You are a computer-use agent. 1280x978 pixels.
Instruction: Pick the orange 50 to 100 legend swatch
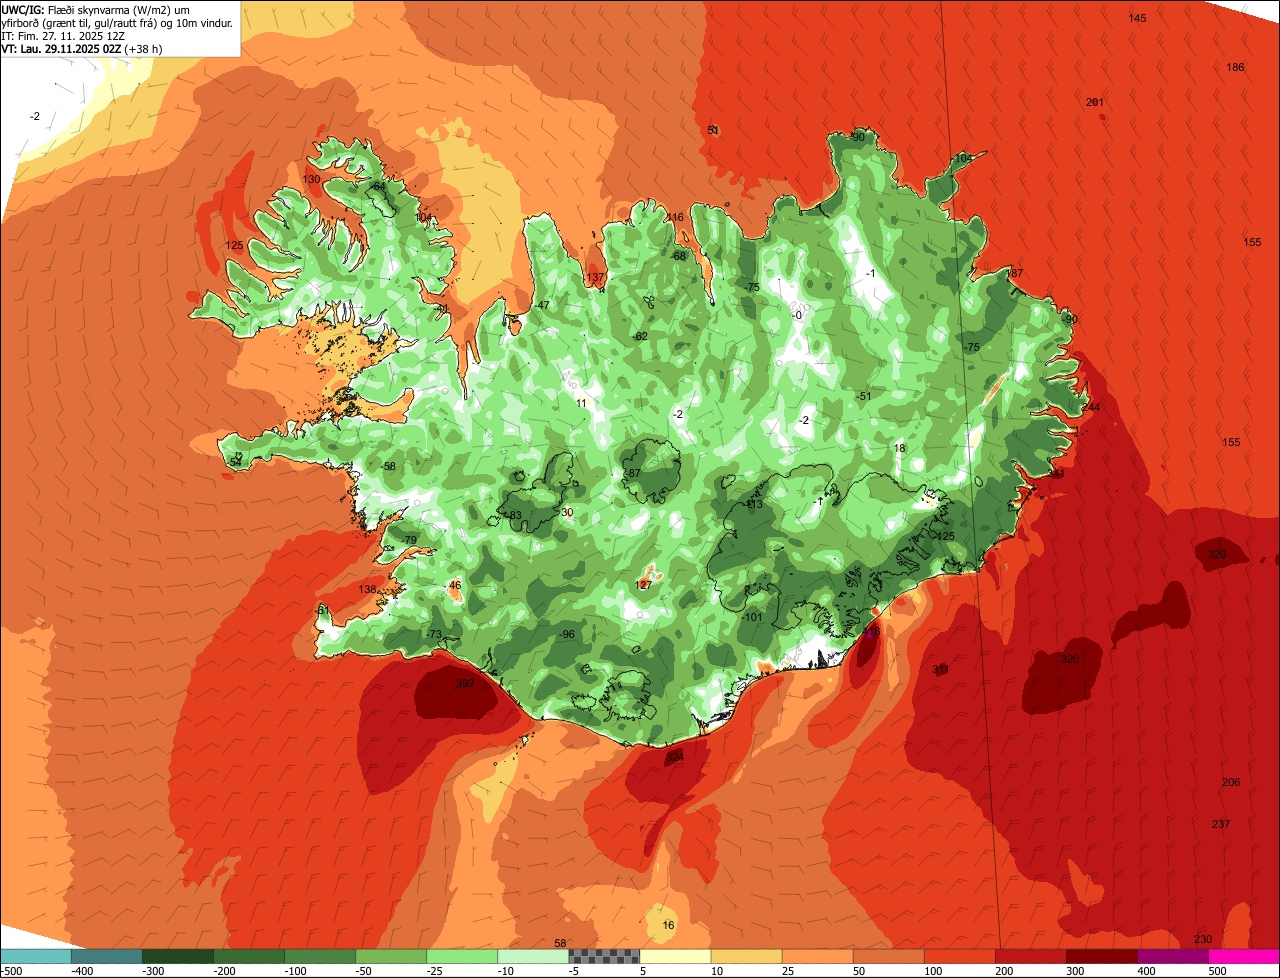point(888,956)
